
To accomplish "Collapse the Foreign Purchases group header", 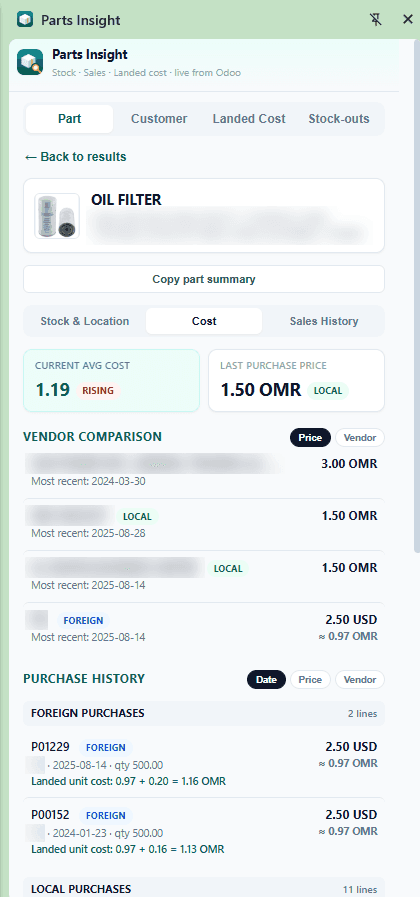I will [x=204, y=713].
